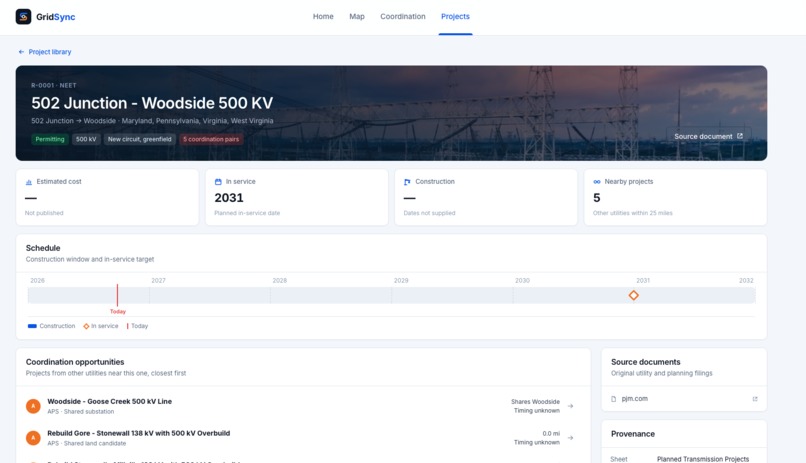Viewport: 806px width, 463px height.
Task: Switch to the Map tab
Action: tap(357, 16)
